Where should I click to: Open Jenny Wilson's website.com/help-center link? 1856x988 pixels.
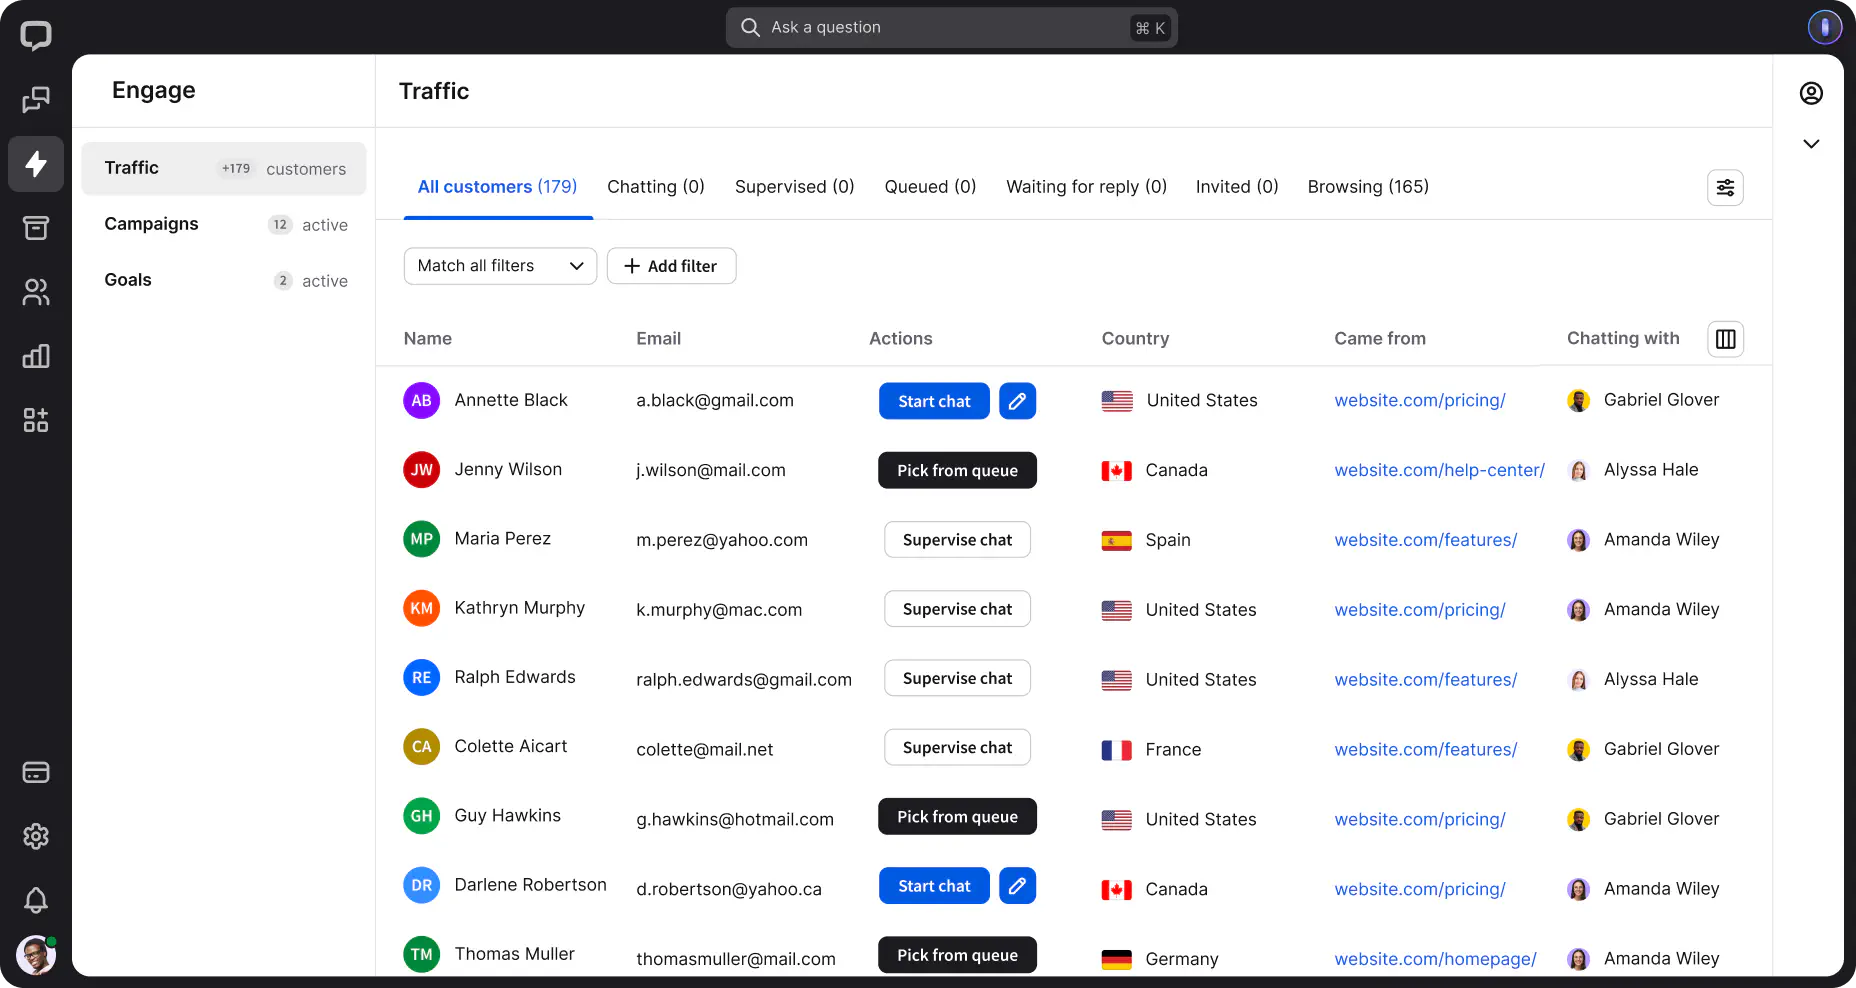[1439, 470]
